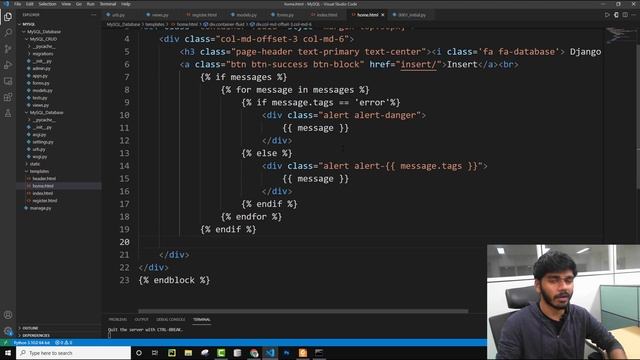Switch to the Output panel tab
The height and width of the screenshot is (360, 640).
(x=141, y=319)
